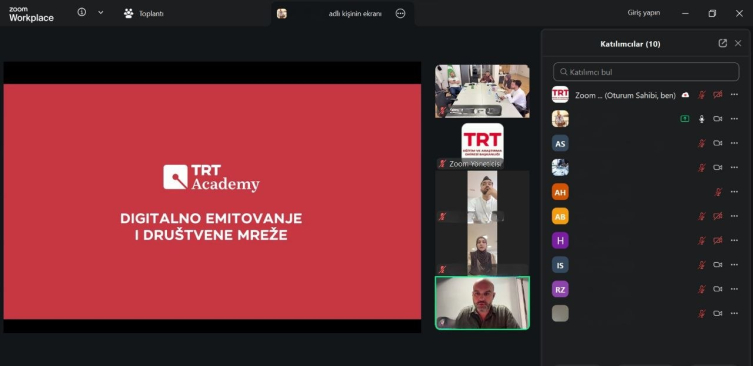Image resolution: width=753 pixels, height=366 pixels.
Task: Open more options for IS participant
Action: click(x=734, y=265)
